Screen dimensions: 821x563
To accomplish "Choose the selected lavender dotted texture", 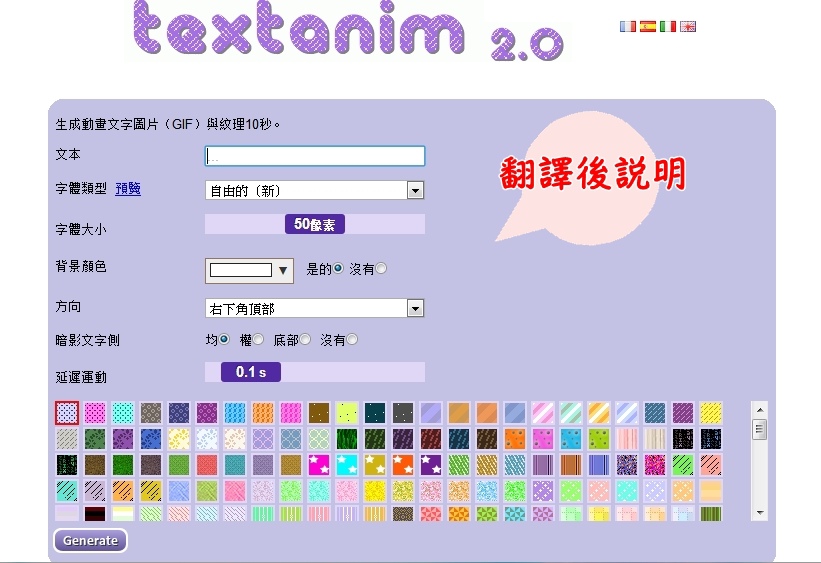I will pyautogui.click(x=66, y=413).
